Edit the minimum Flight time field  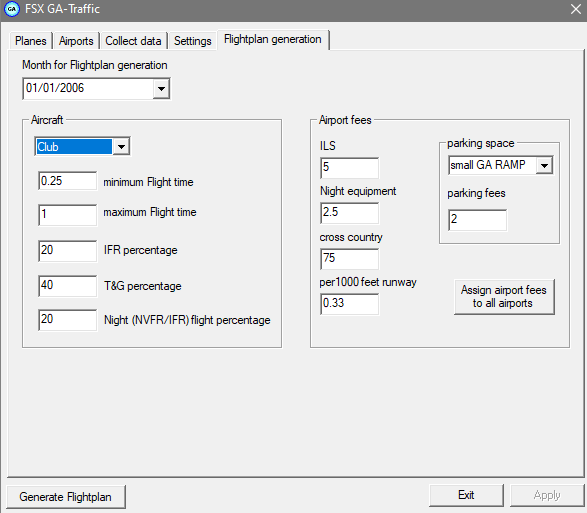[x=68, y=181]
